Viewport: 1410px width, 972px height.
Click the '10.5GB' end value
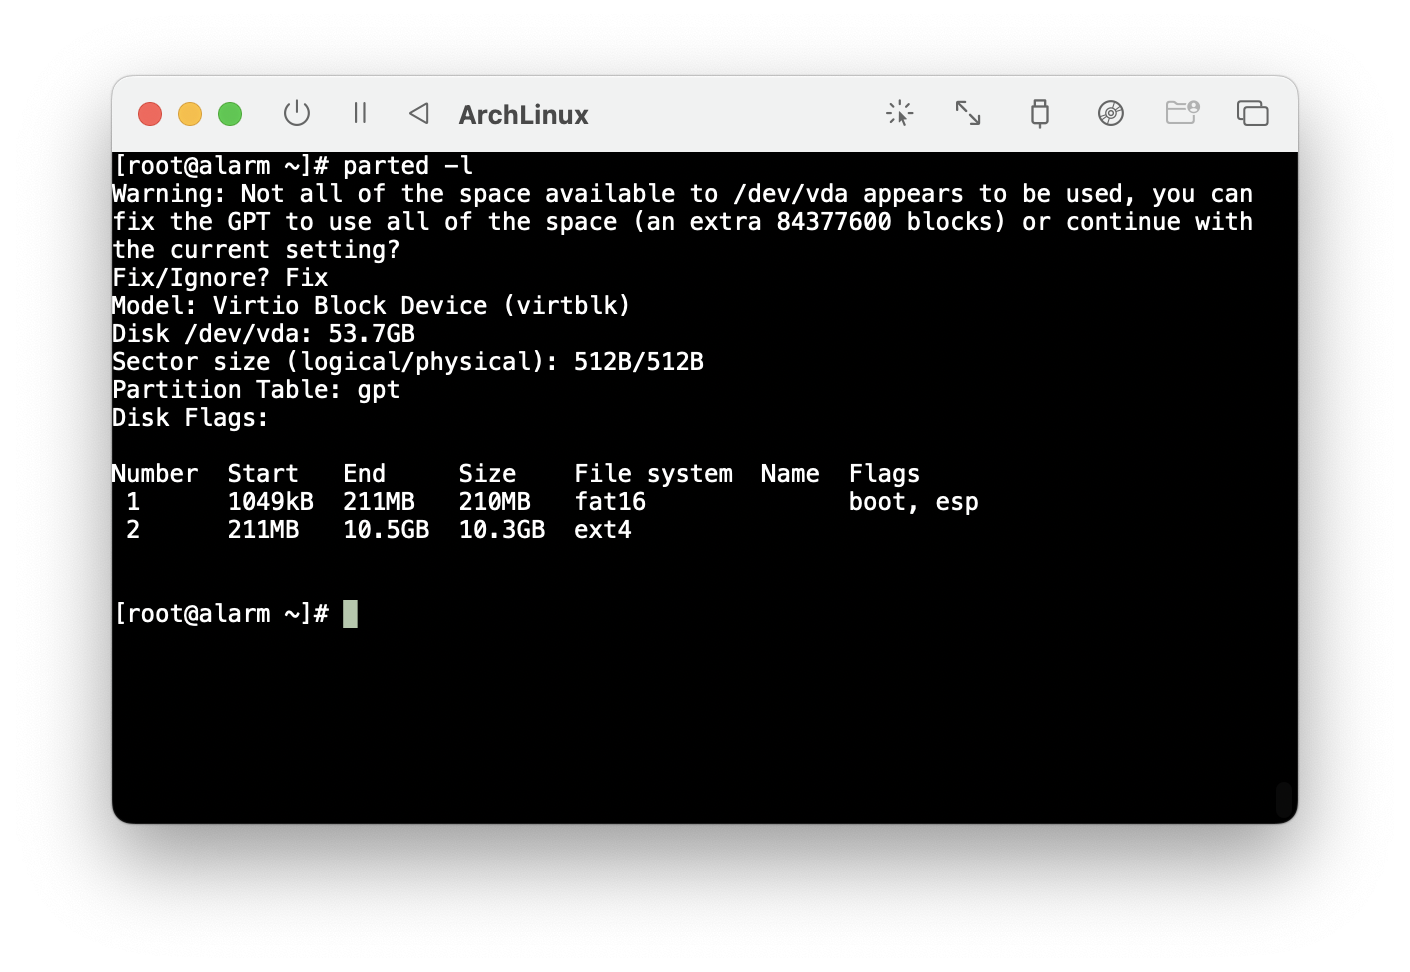click(386, 530)
